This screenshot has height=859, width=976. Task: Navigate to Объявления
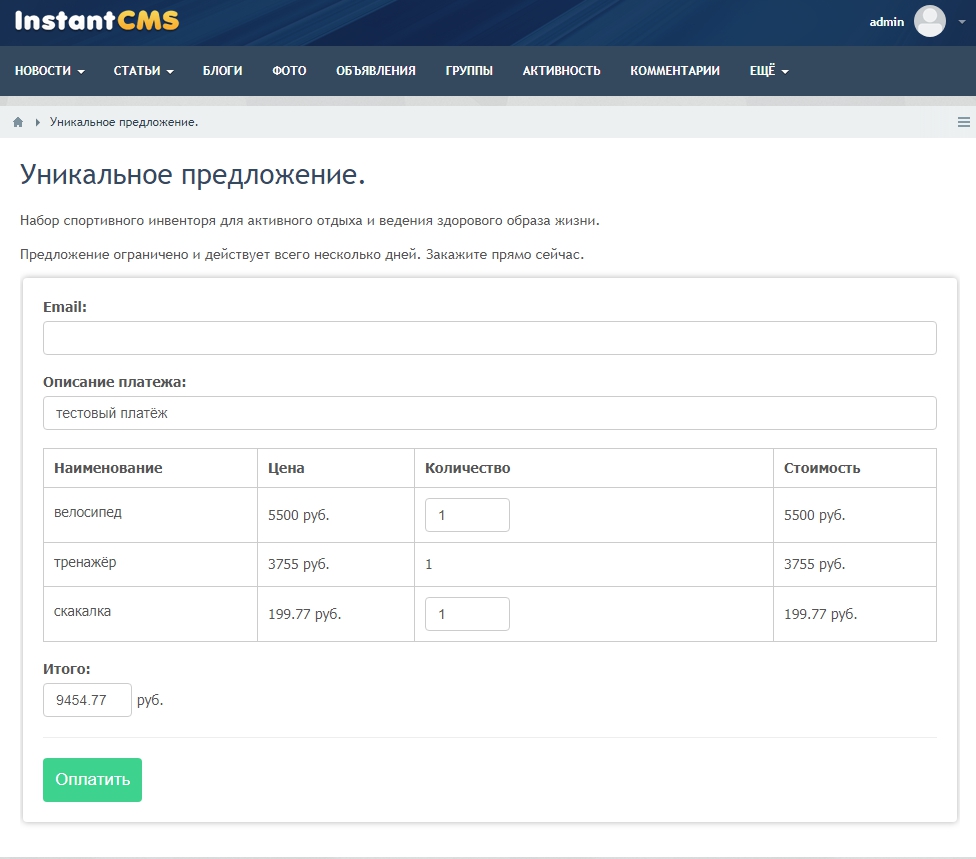click(375, 71)
